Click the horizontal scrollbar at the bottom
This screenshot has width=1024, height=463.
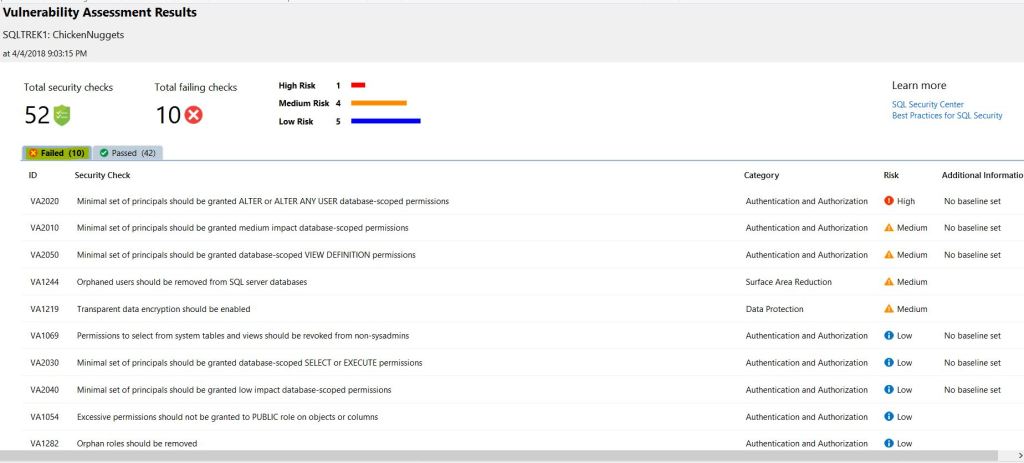point(500,456)
